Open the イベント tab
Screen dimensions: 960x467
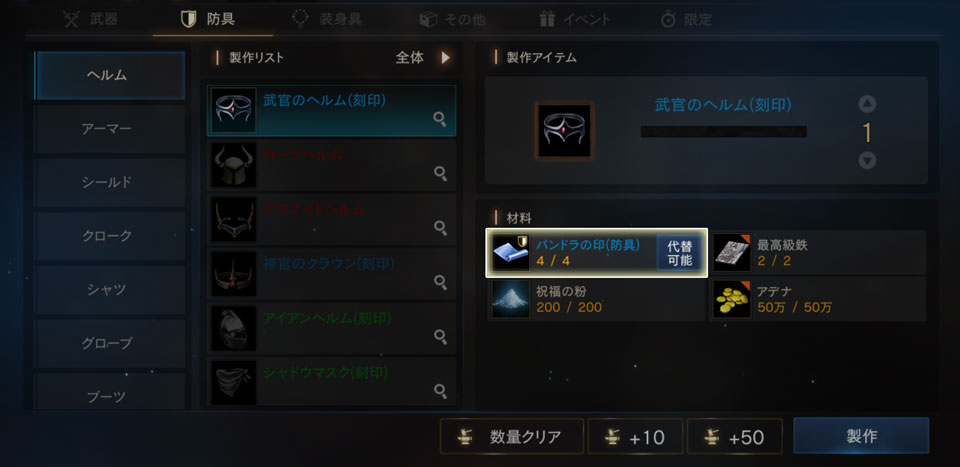pyautogui.click(x=574, y=19)
